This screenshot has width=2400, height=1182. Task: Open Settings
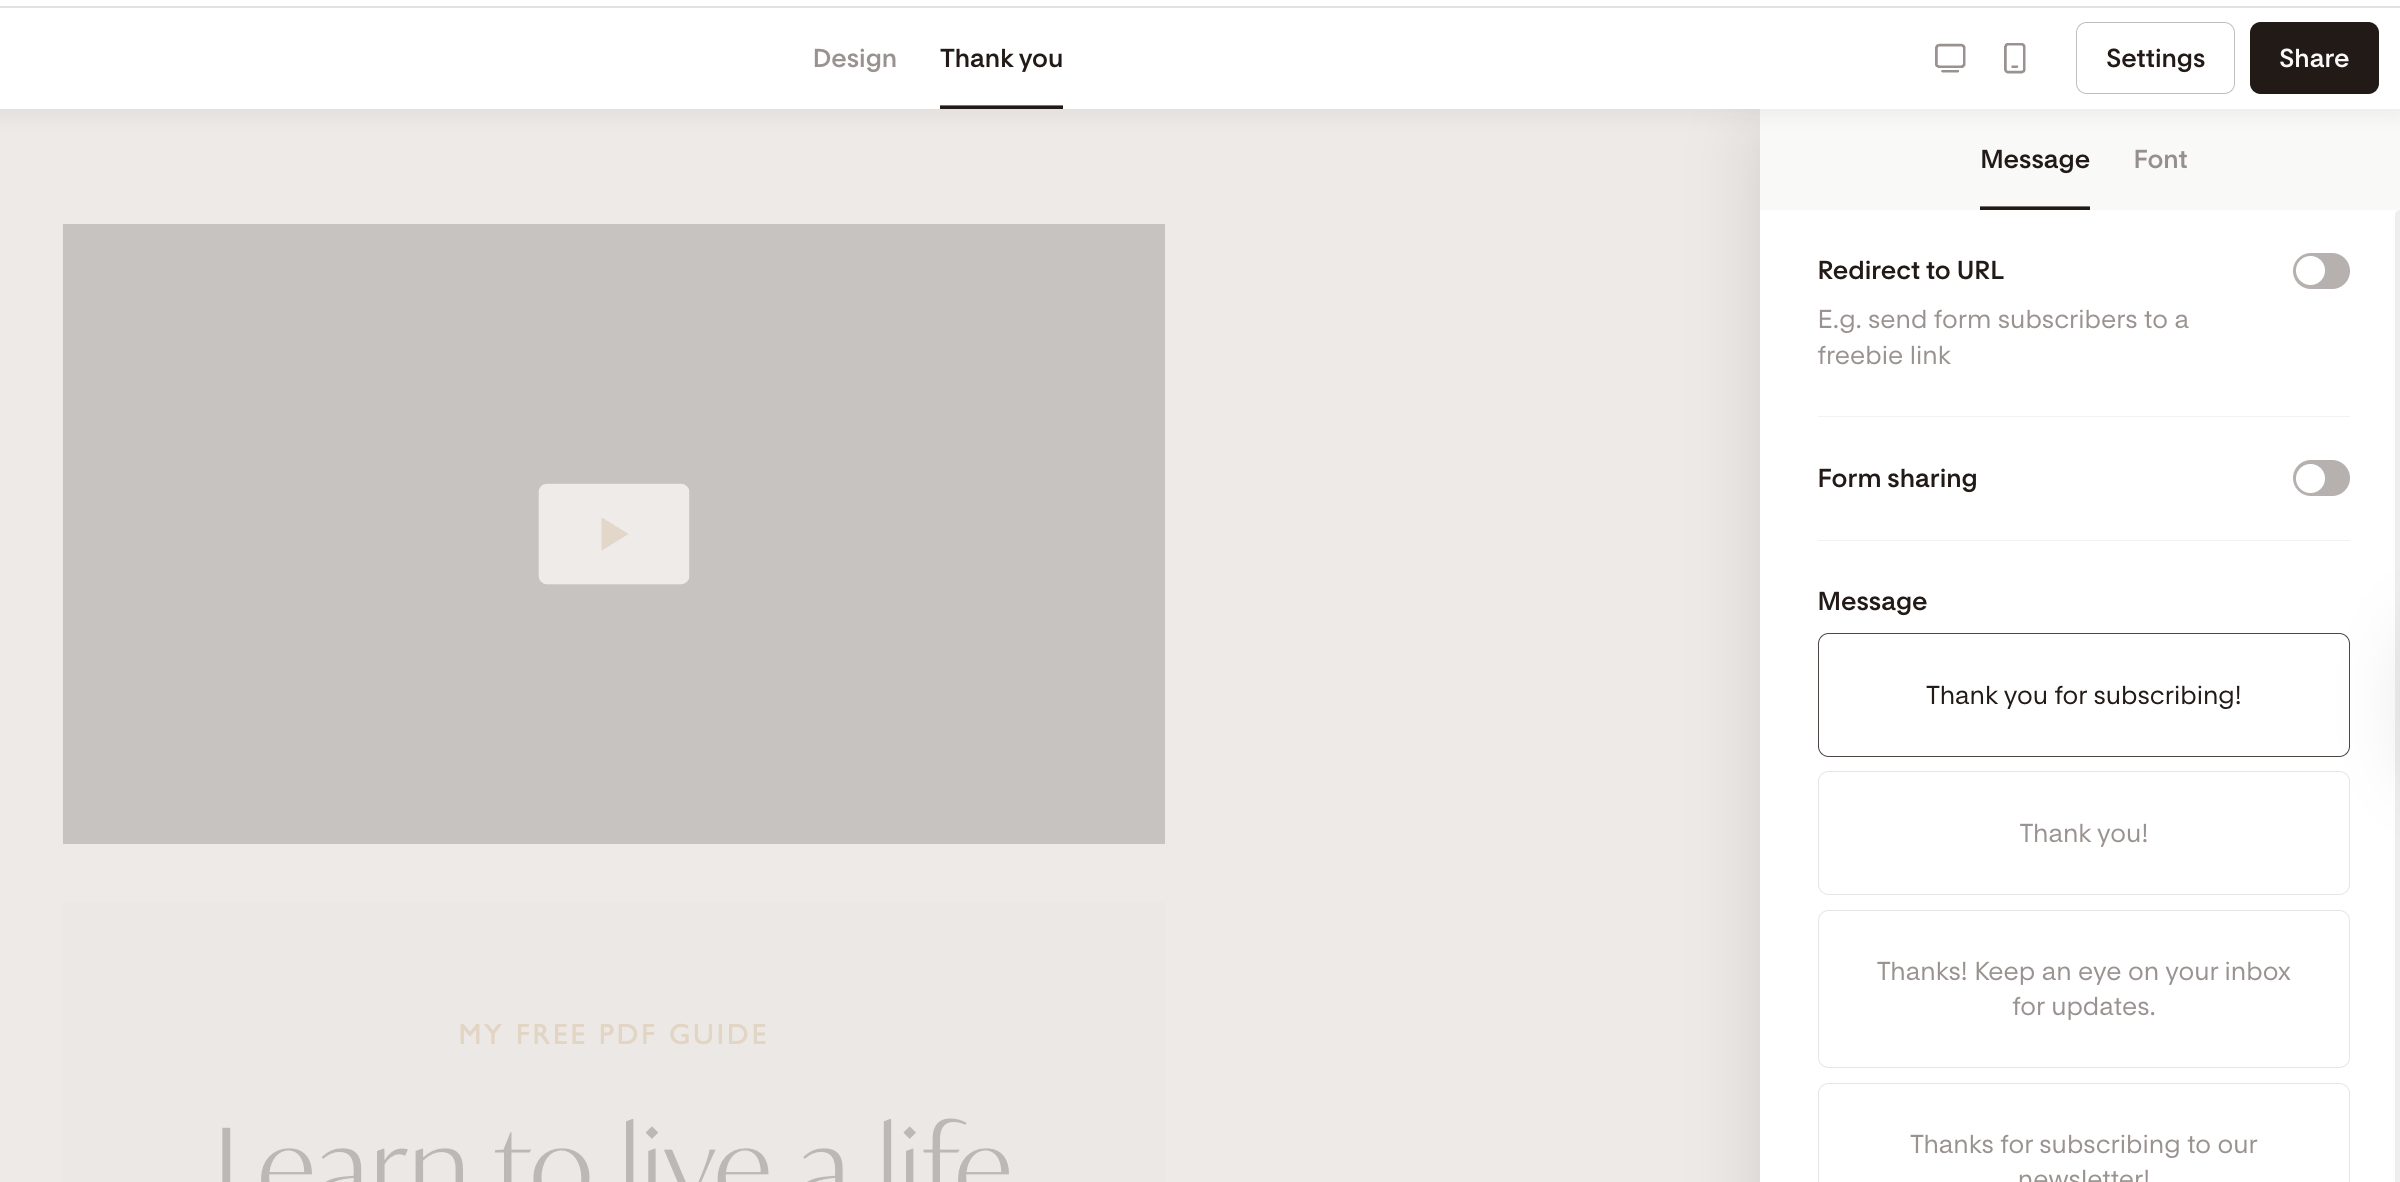(x=2155, y=58)
